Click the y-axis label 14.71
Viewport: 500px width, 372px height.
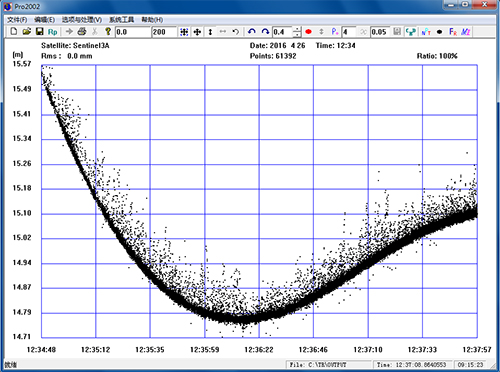point(22,337)
